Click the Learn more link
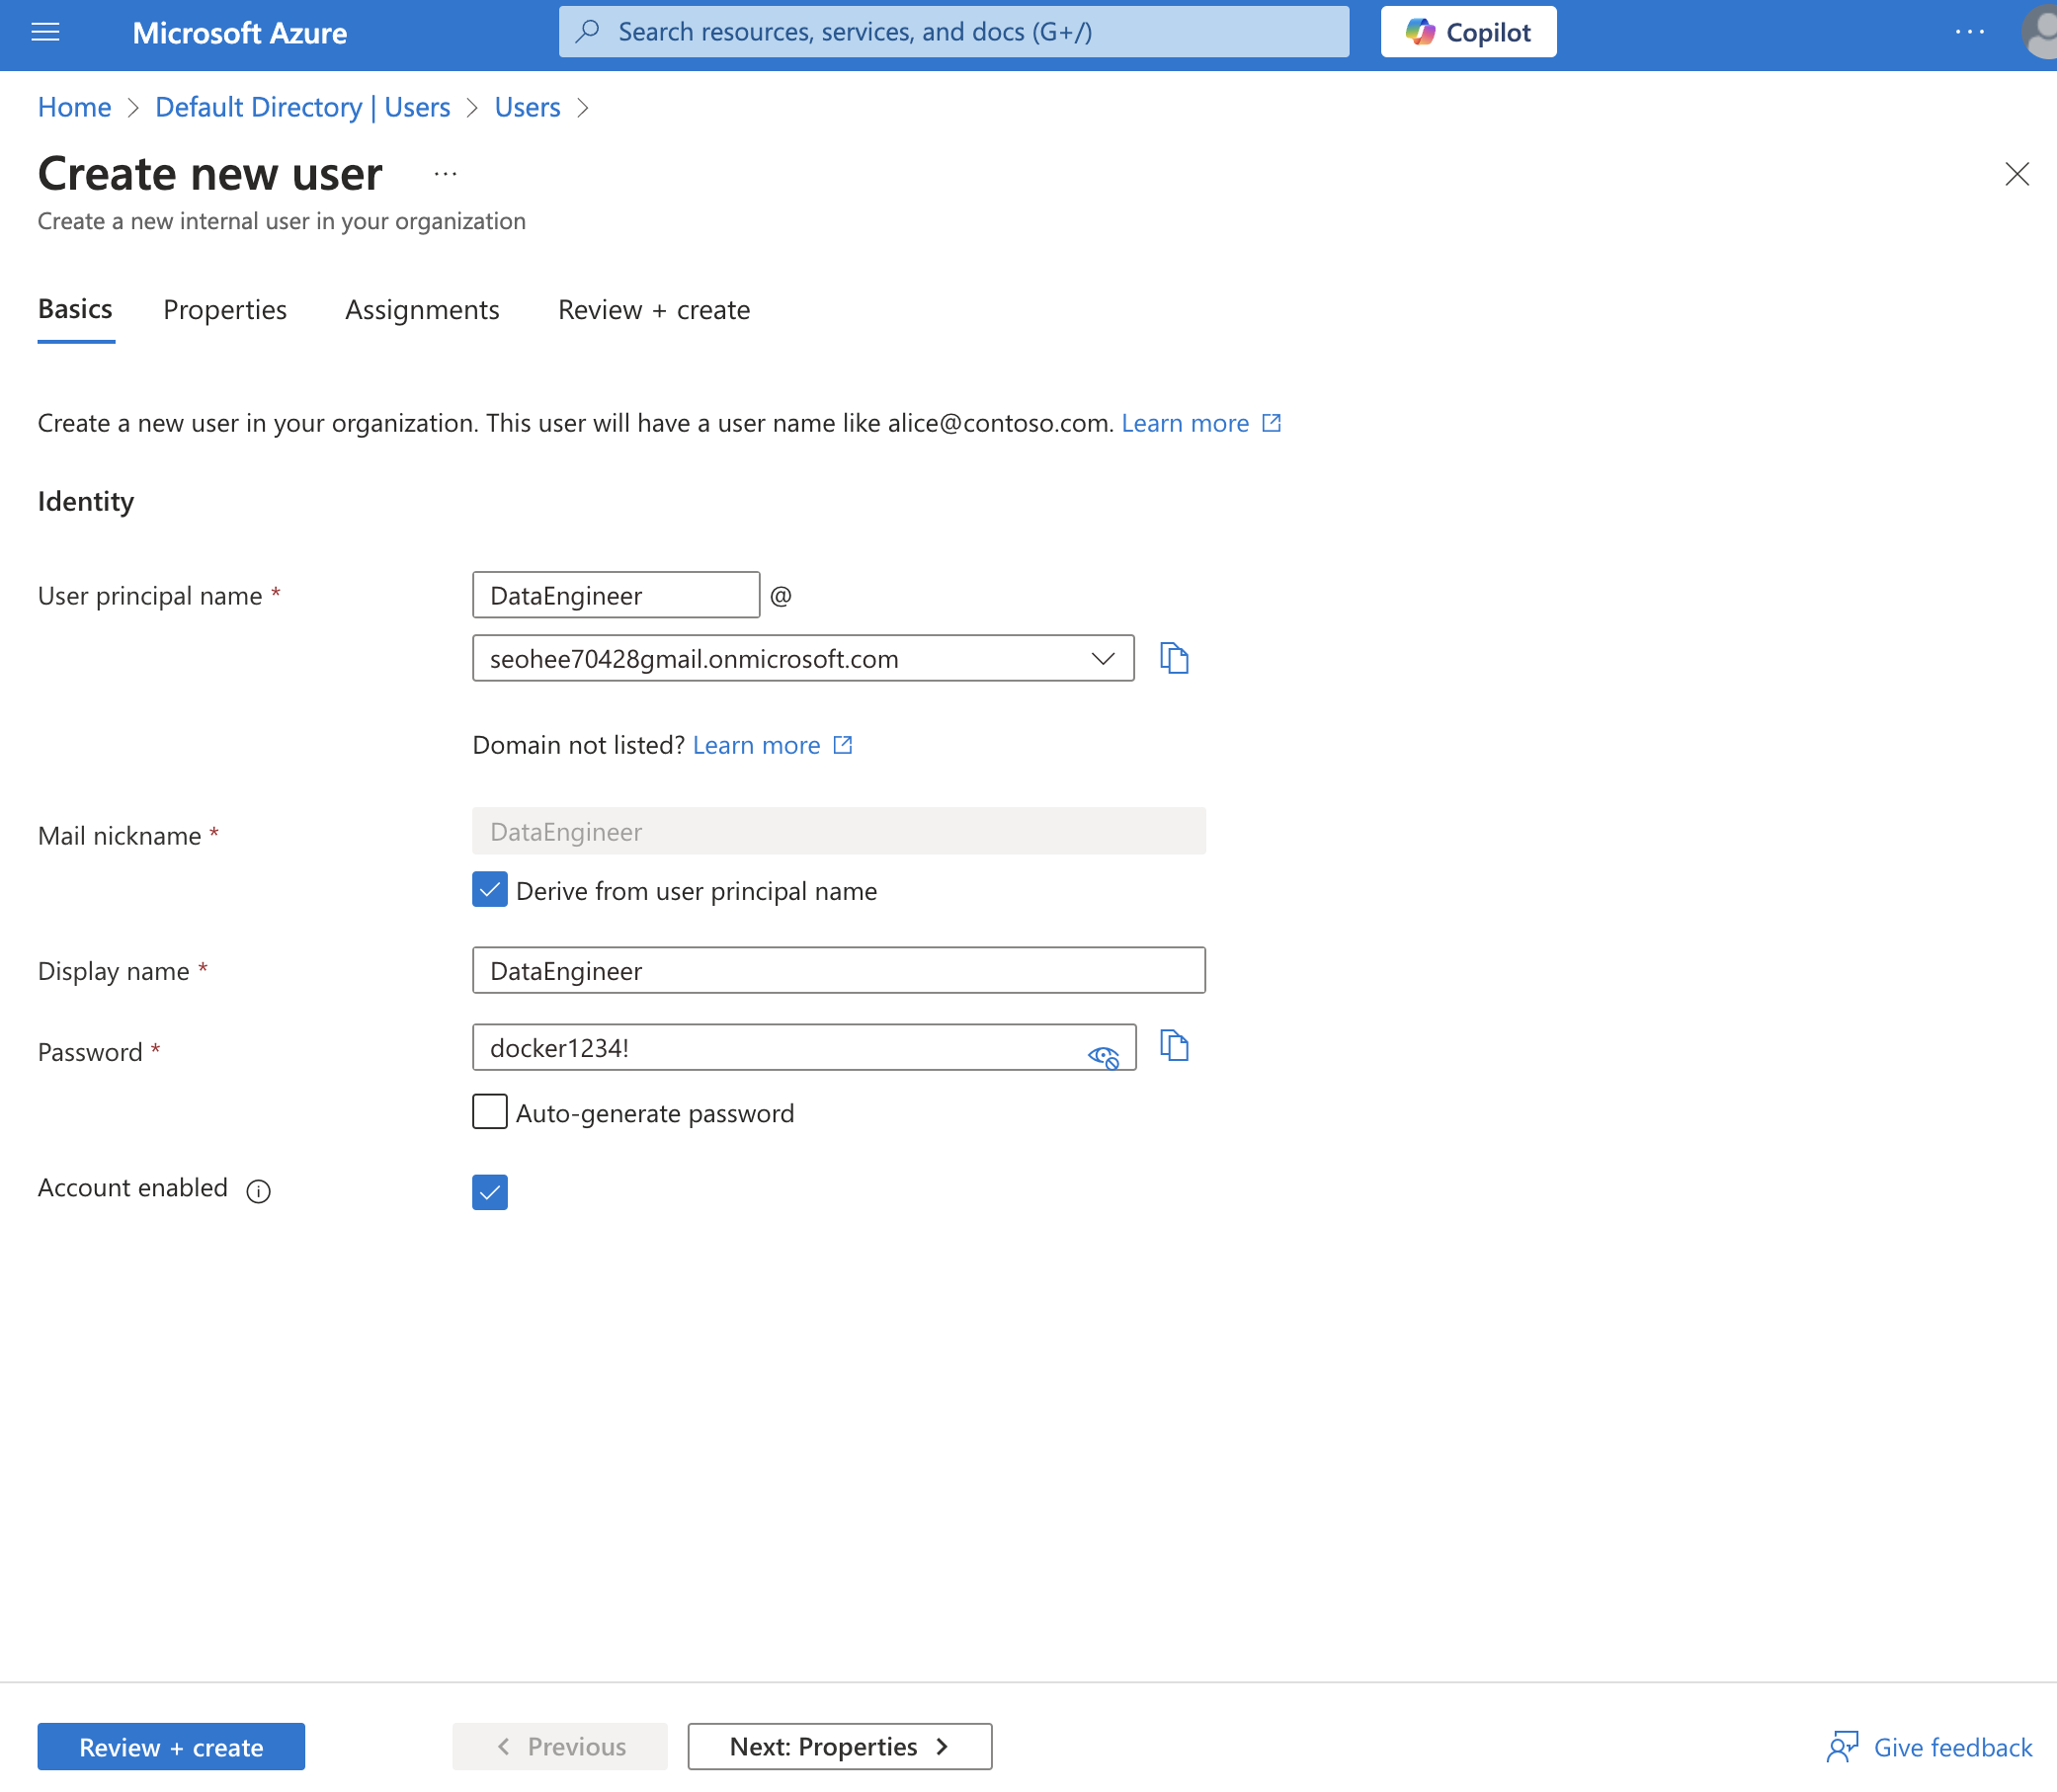Screen dimensions: 2057x1792 (1185, 422)
